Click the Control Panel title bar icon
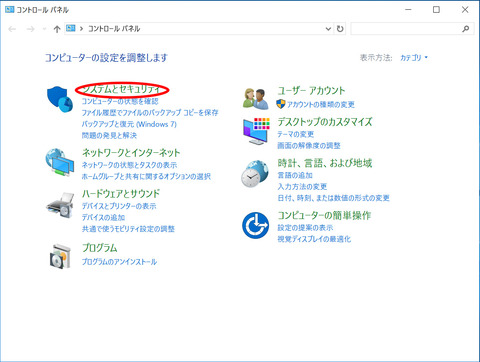This screenshot has width=480, height=362. click(x=10, y=9)
